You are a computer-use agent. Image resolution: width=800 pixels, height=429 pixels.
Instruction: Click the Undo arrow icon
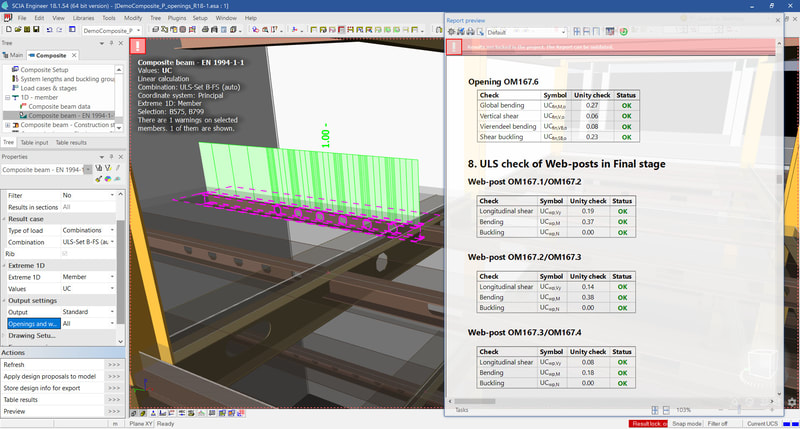[x=49, y=30]
